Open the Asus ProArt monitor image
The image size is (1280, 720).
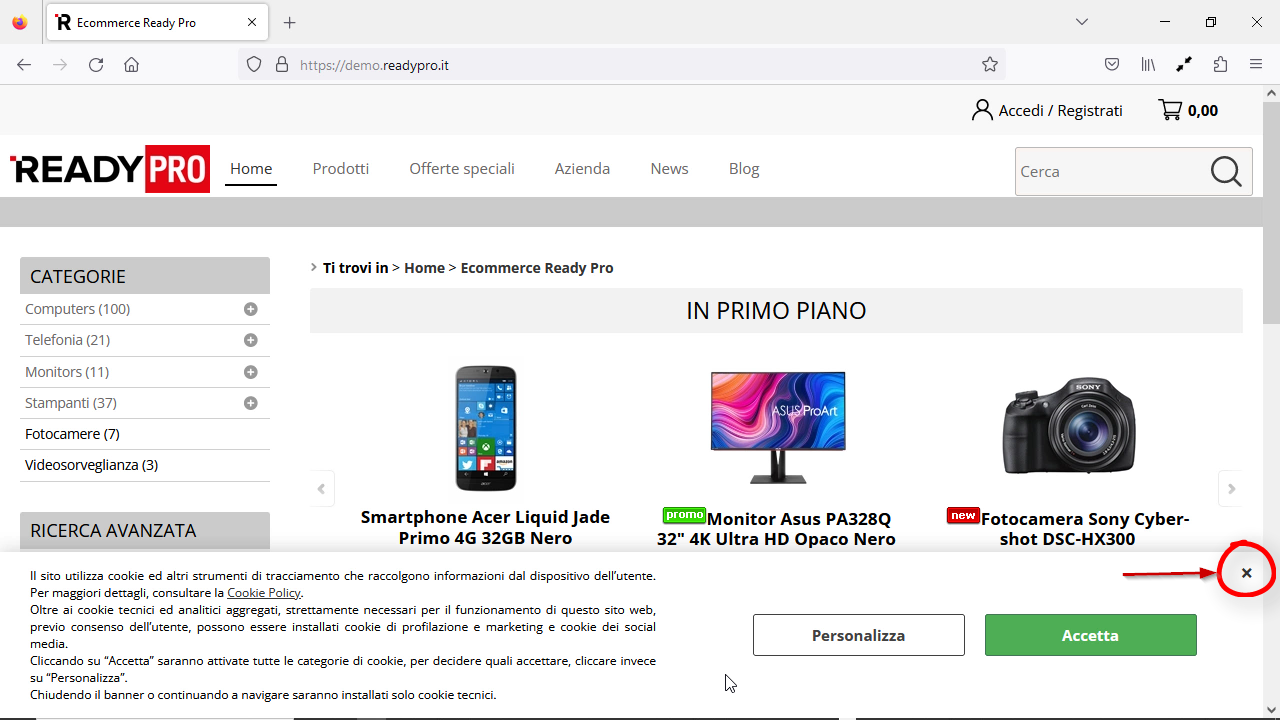point(778,428)
